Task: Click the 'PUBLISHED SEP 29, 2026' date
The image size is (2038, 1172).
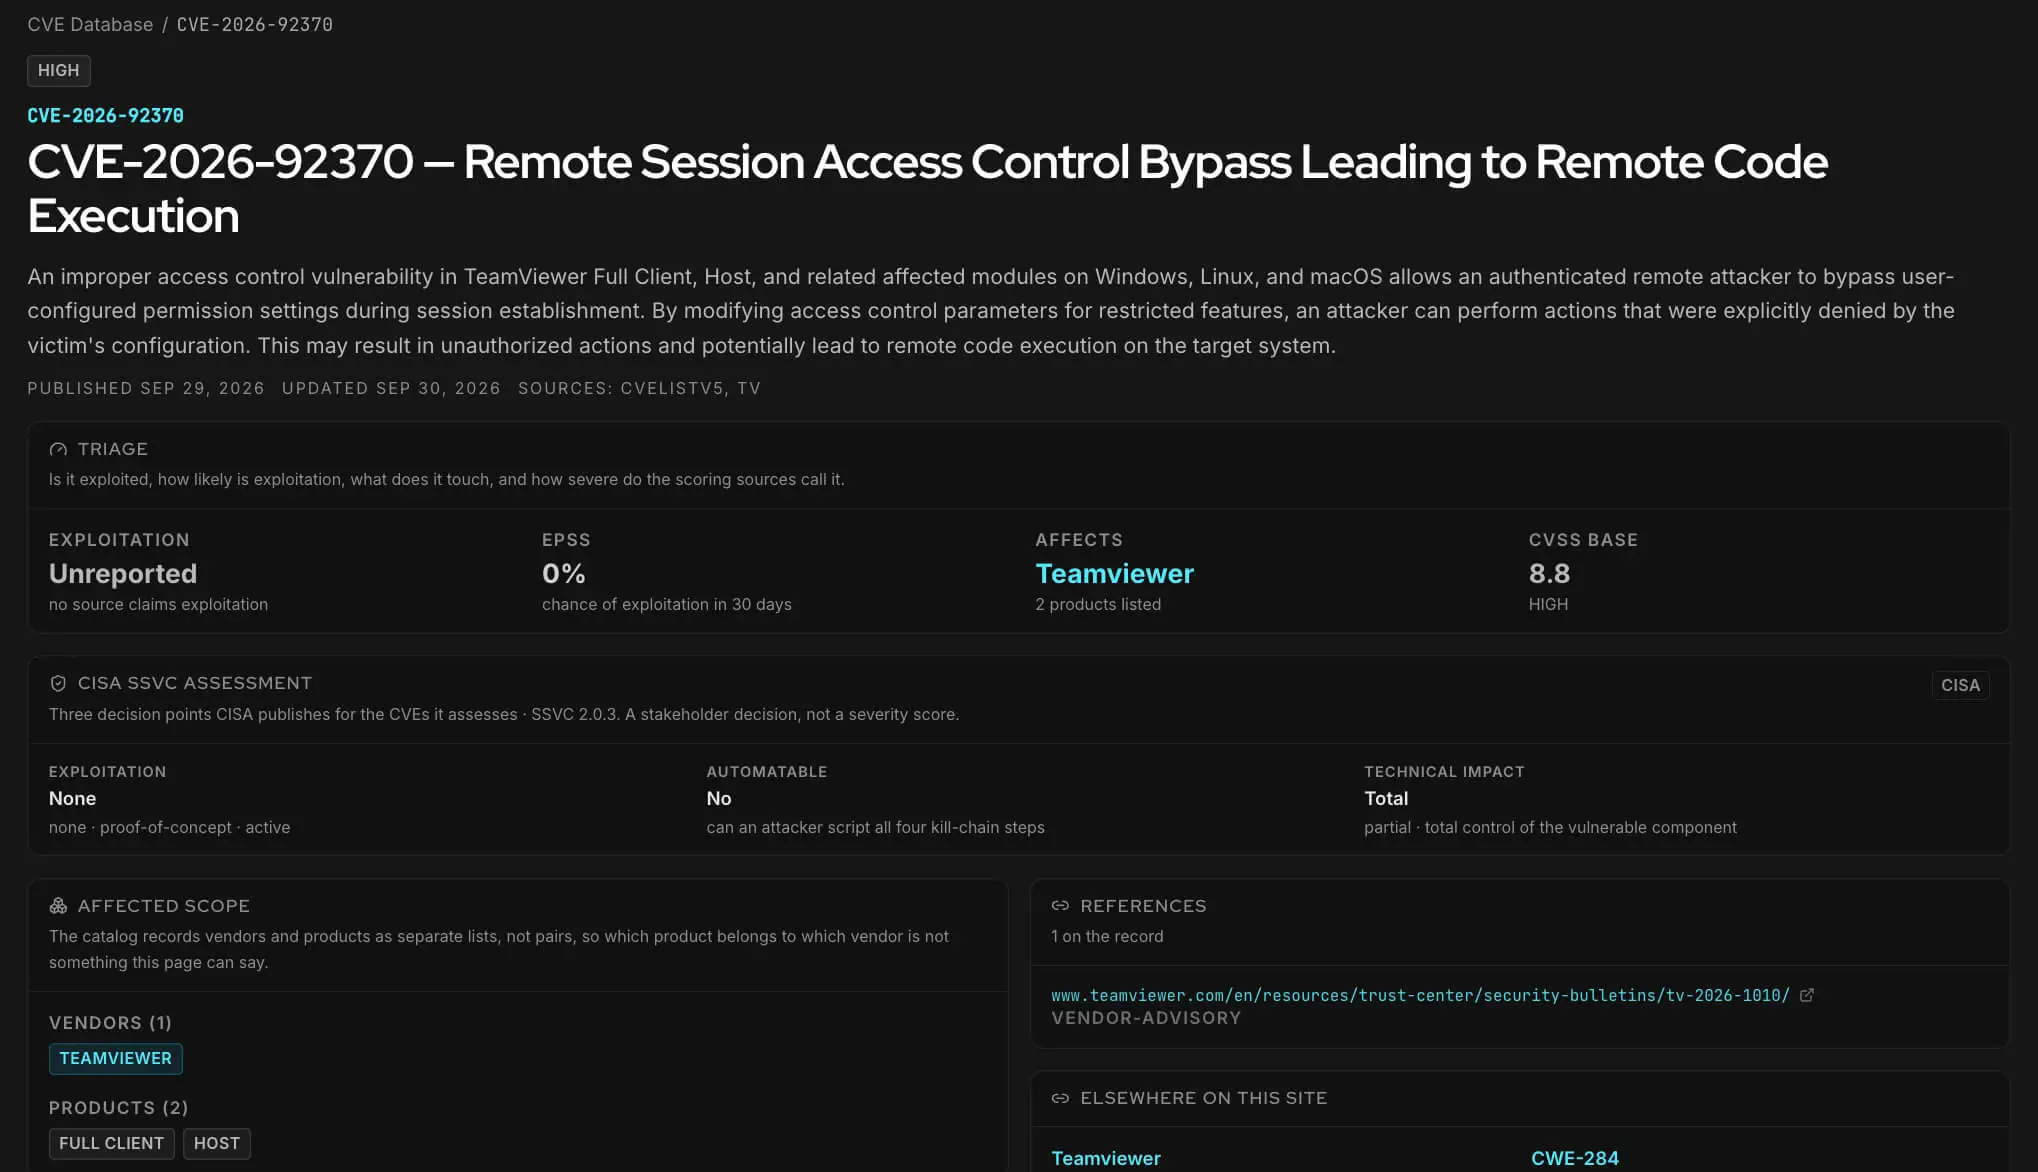Action: [146, 388]
